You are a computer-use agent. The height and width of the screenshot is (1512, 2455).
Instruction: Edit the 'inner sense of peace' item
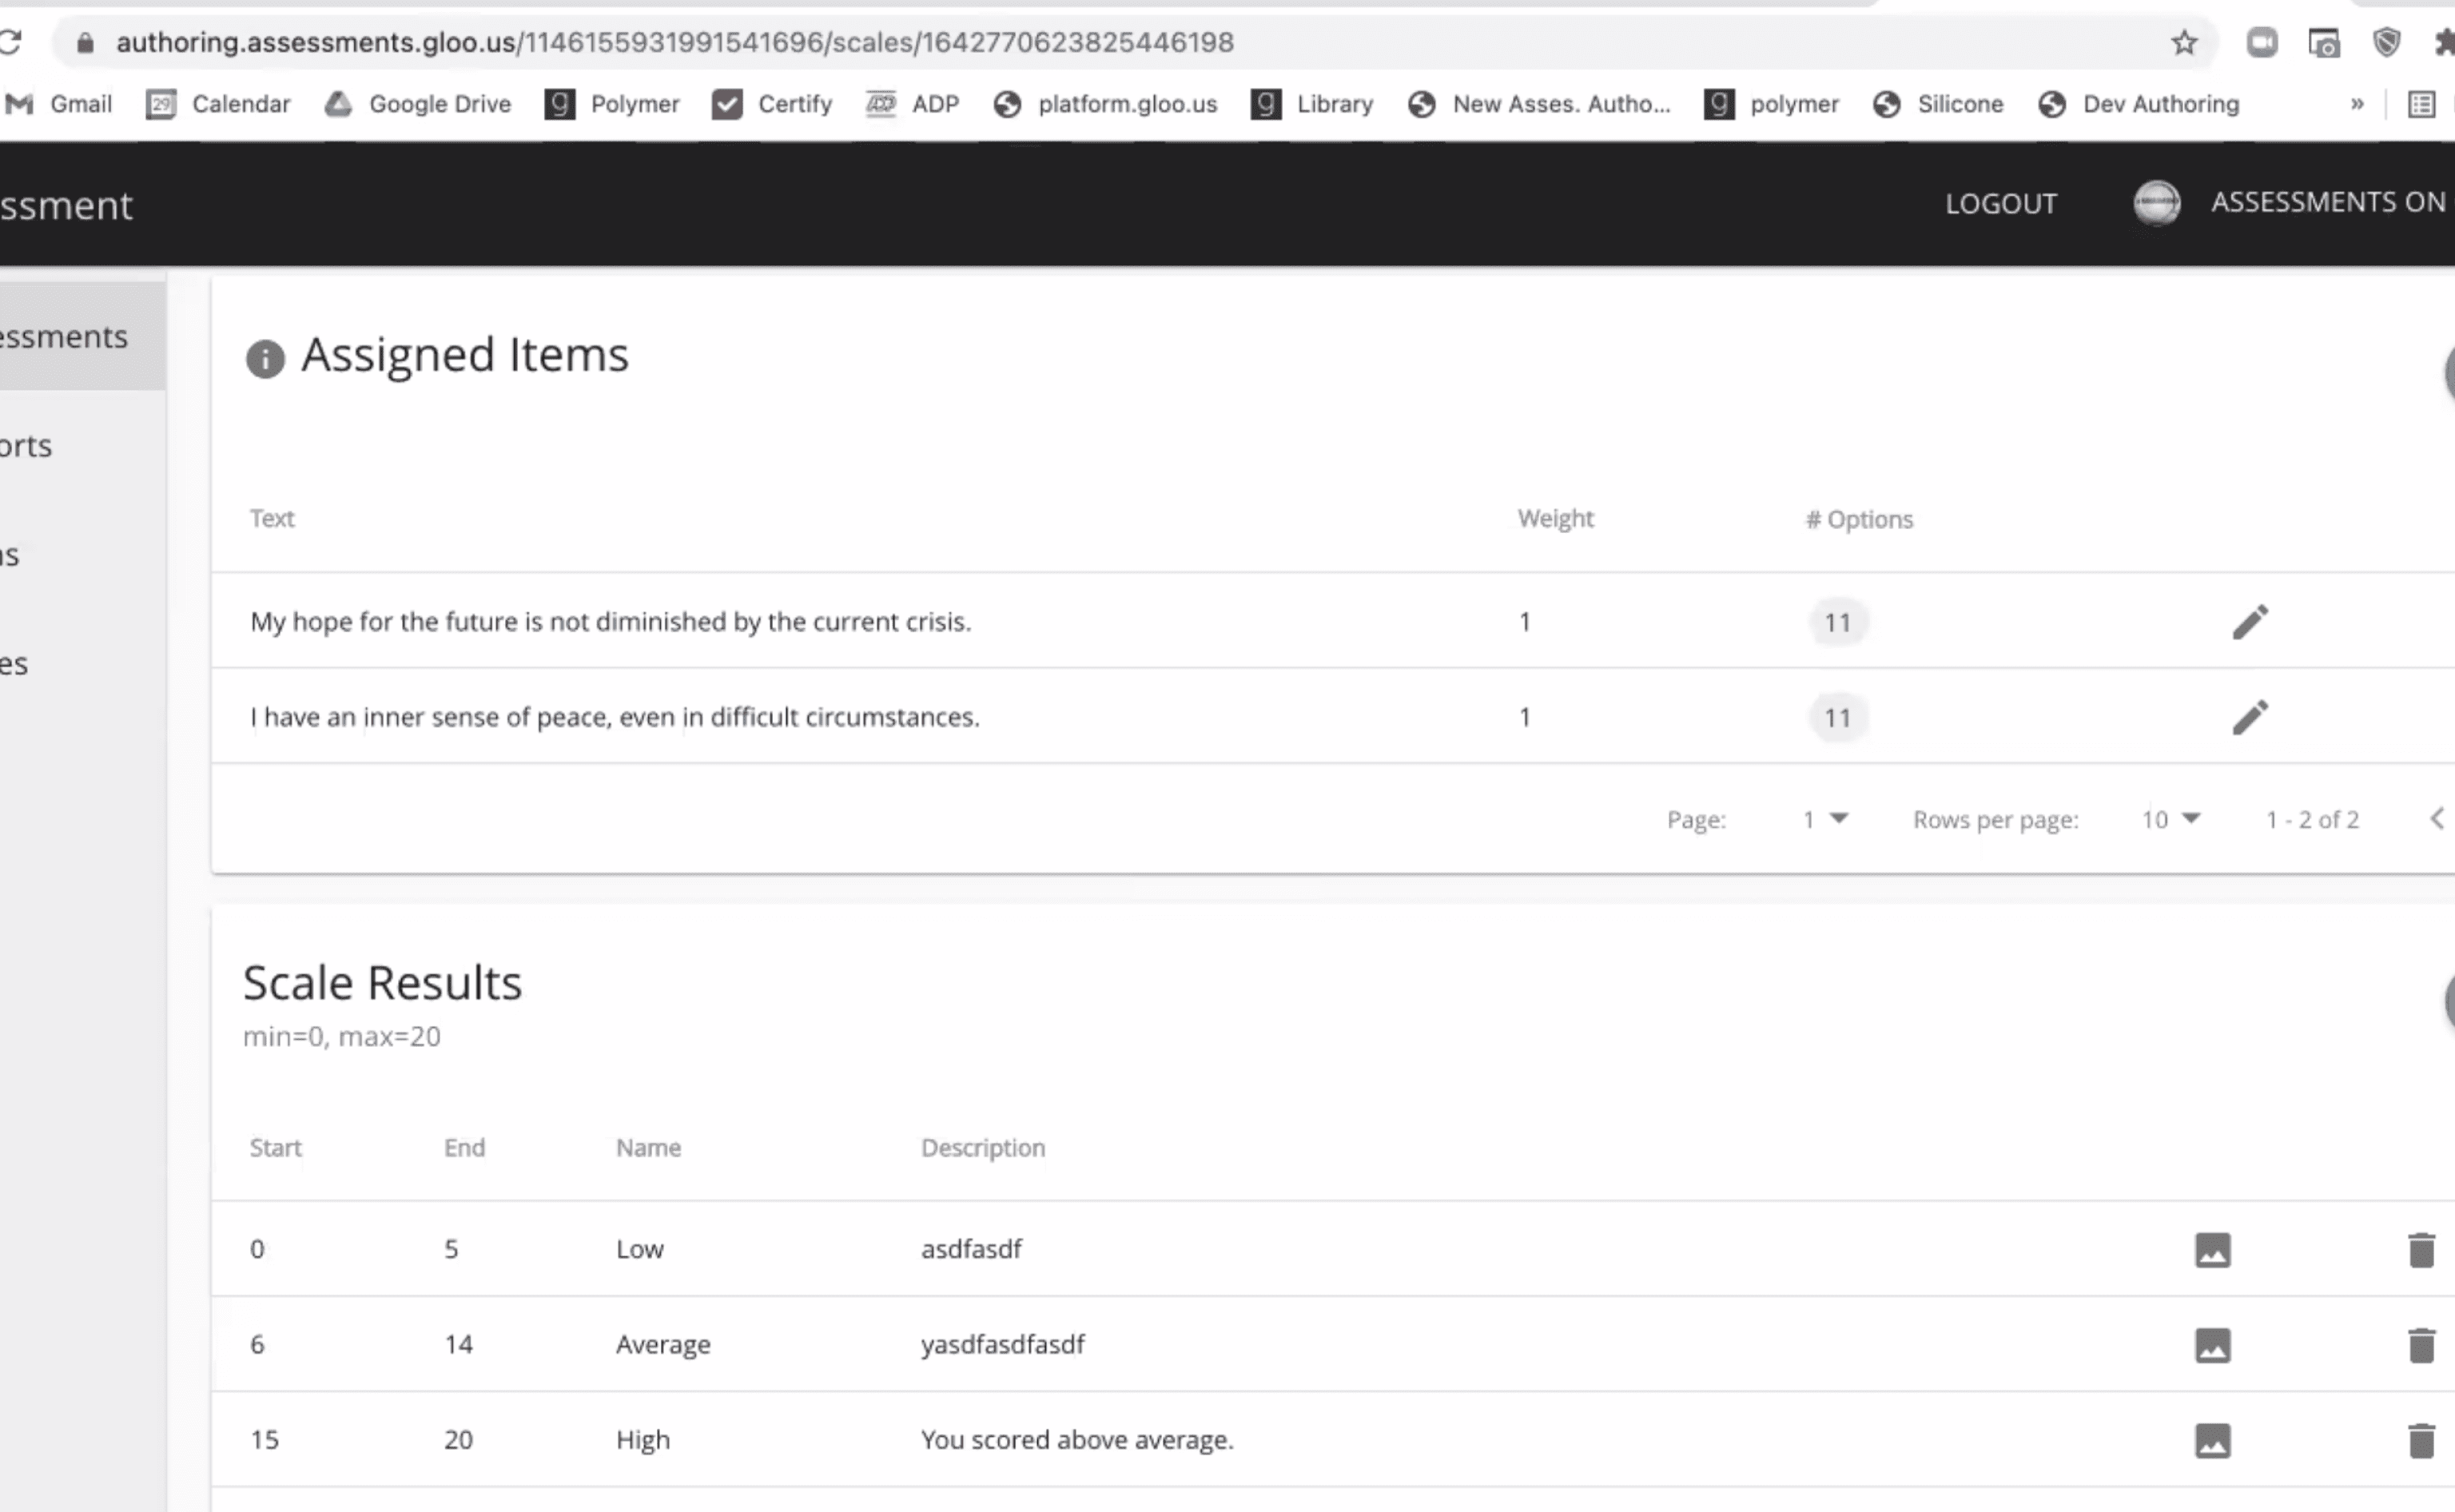(x=2250, y=717)
